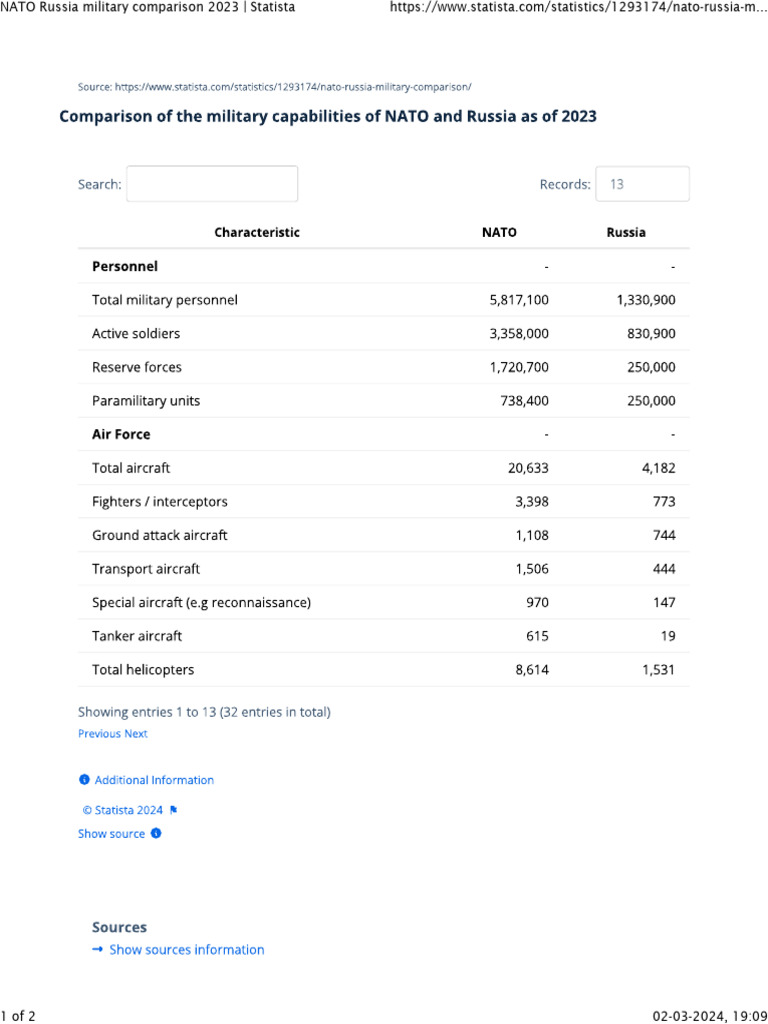Screen dimensions: 768x1024
Task: Expand Show sources information
Action: (x=187, y=950)
